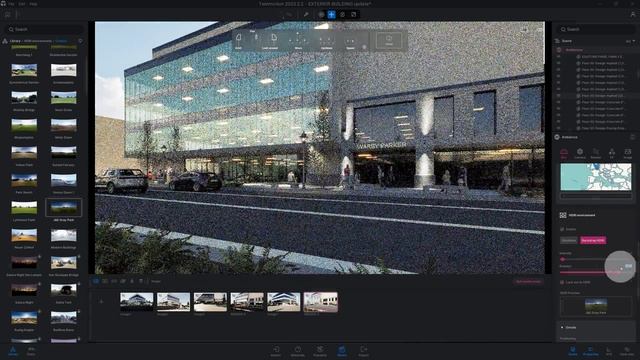This screenshot has height=360, width=640.
Task: Adjust the Intensity slider handle
Action: [x=562, y=260]
